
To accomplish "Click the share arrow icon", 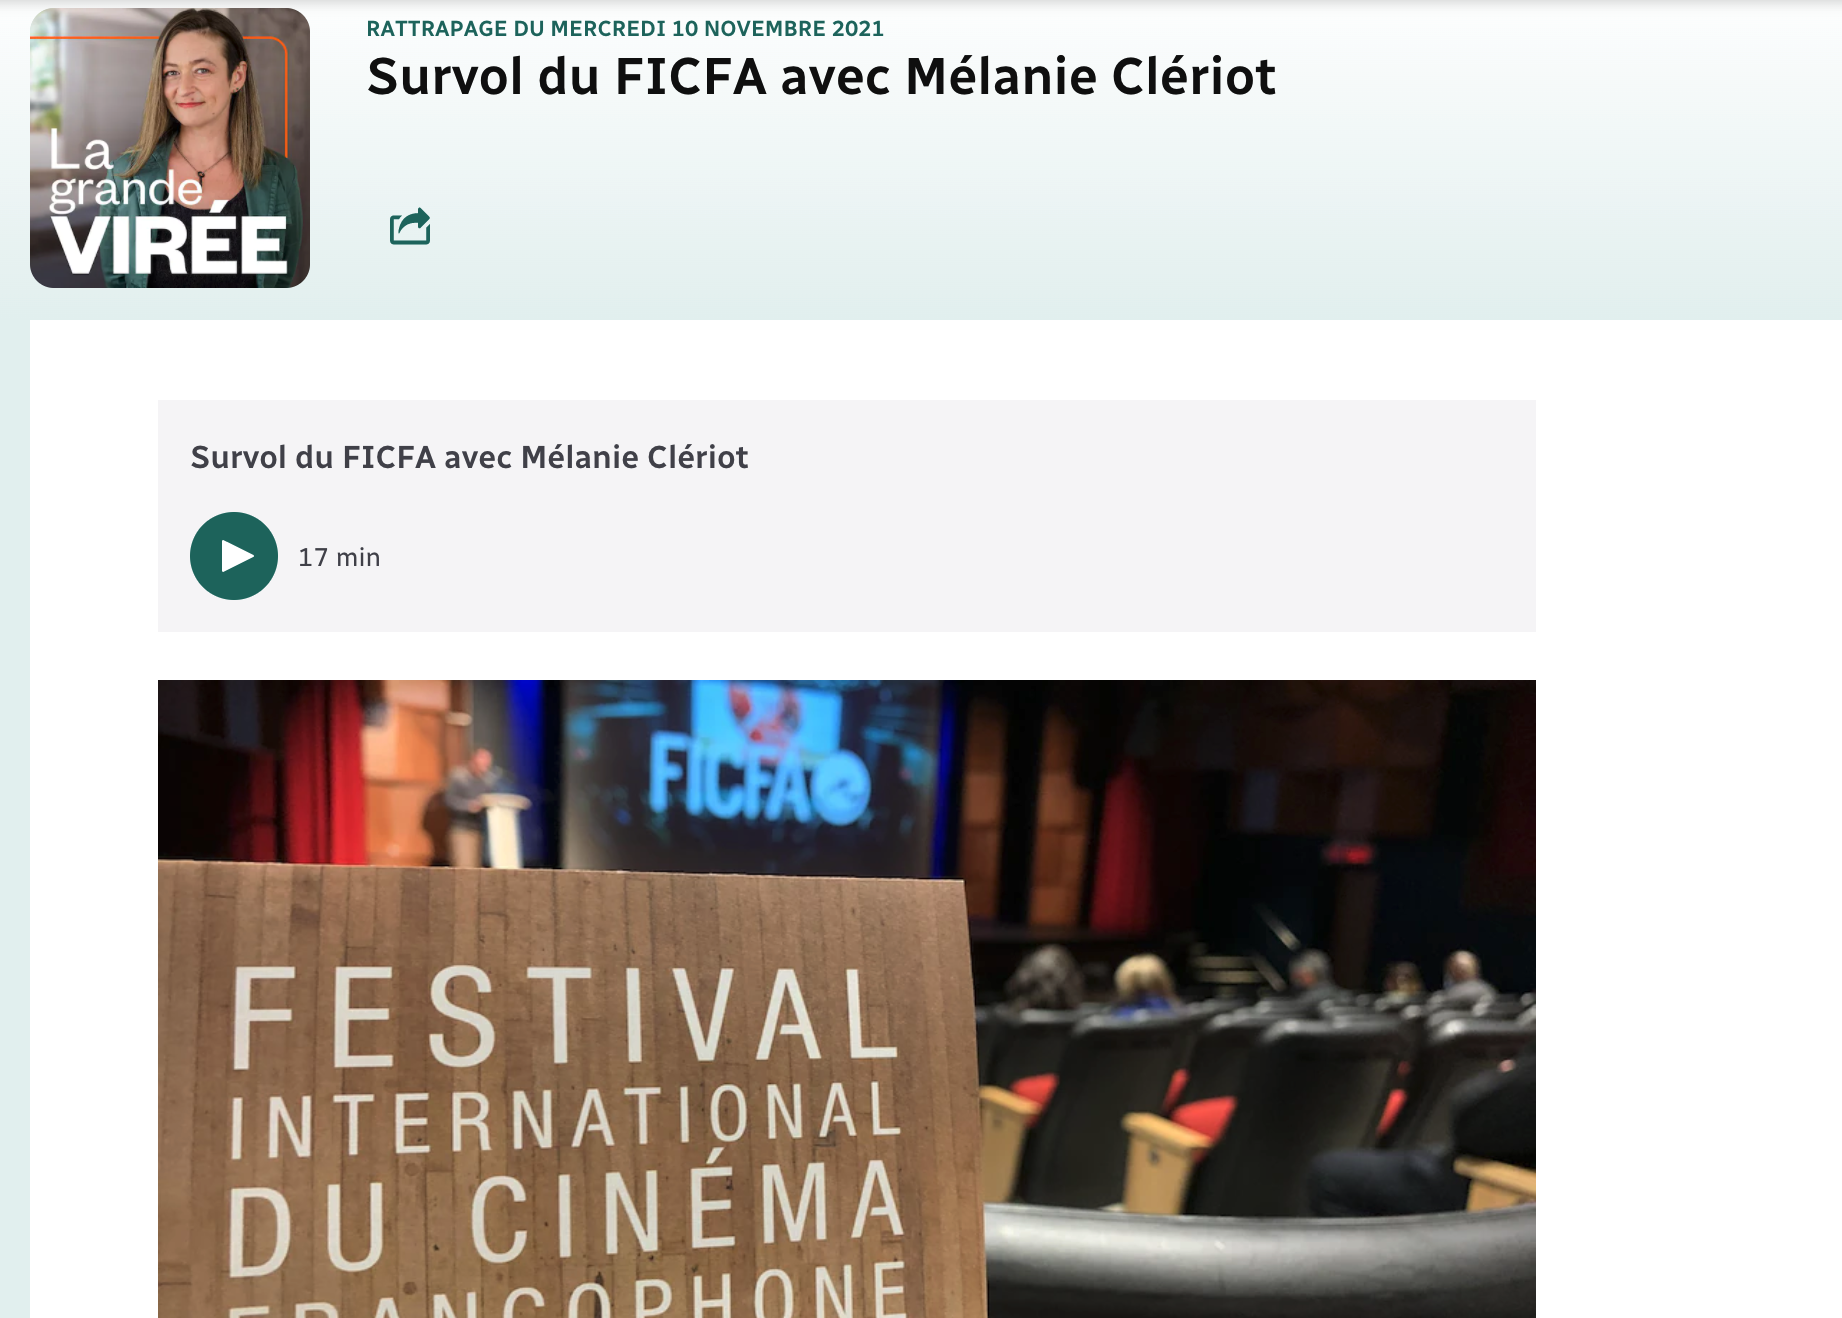I will pos(410,226).
